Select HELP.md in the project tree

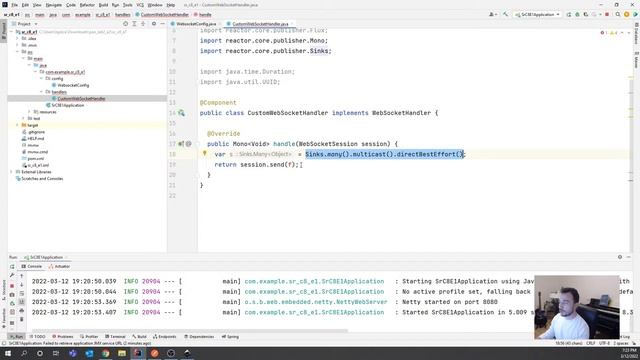tap(36, 138)
